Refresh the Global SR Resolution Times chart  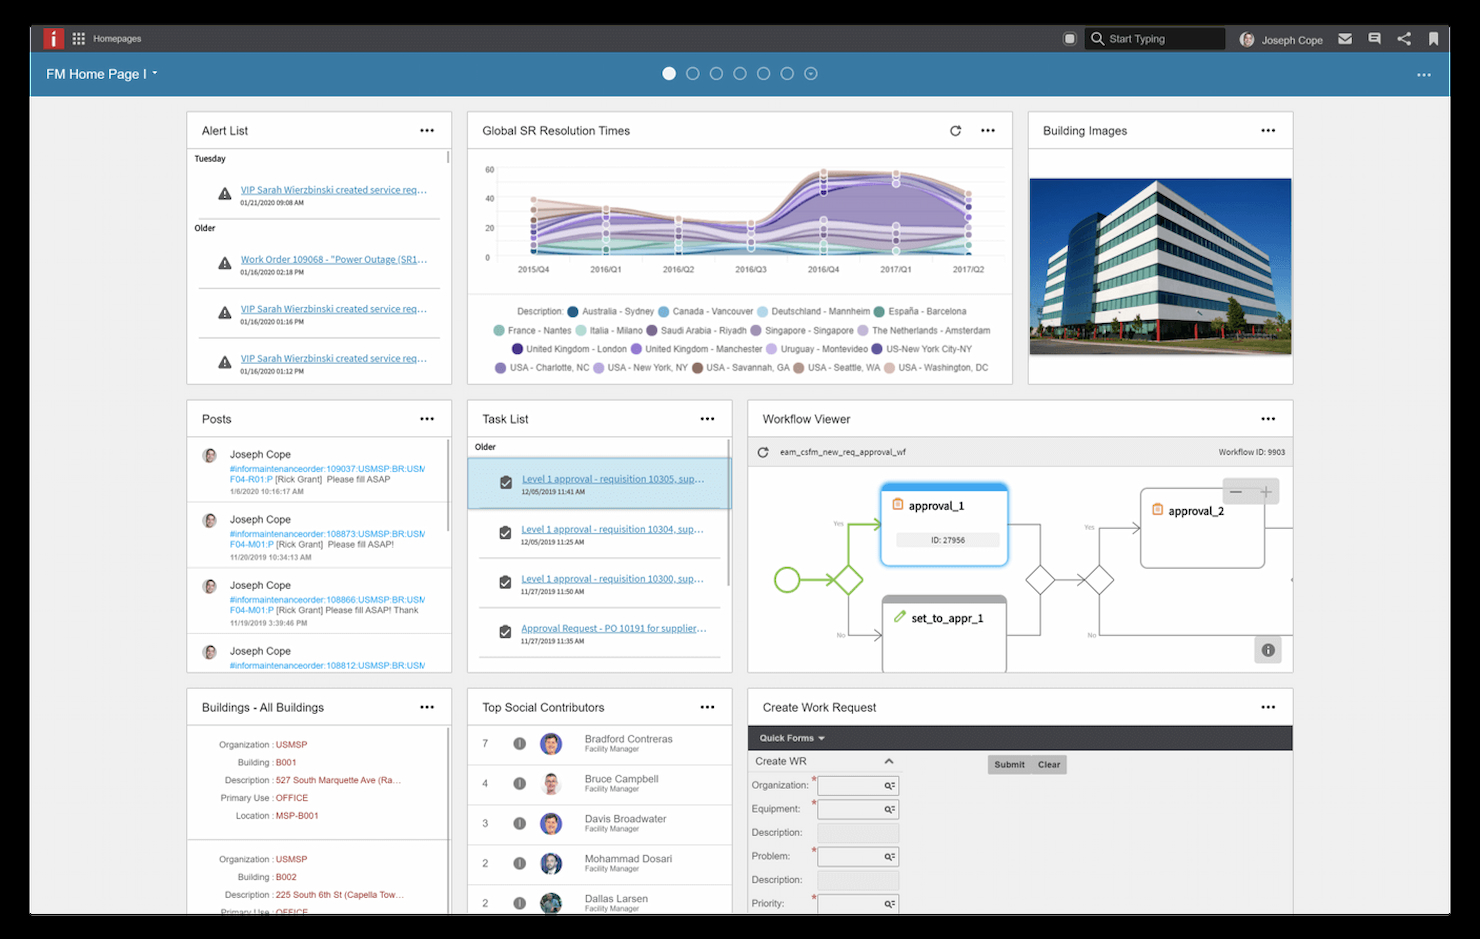pyautogui.click(x=955, y=130)
